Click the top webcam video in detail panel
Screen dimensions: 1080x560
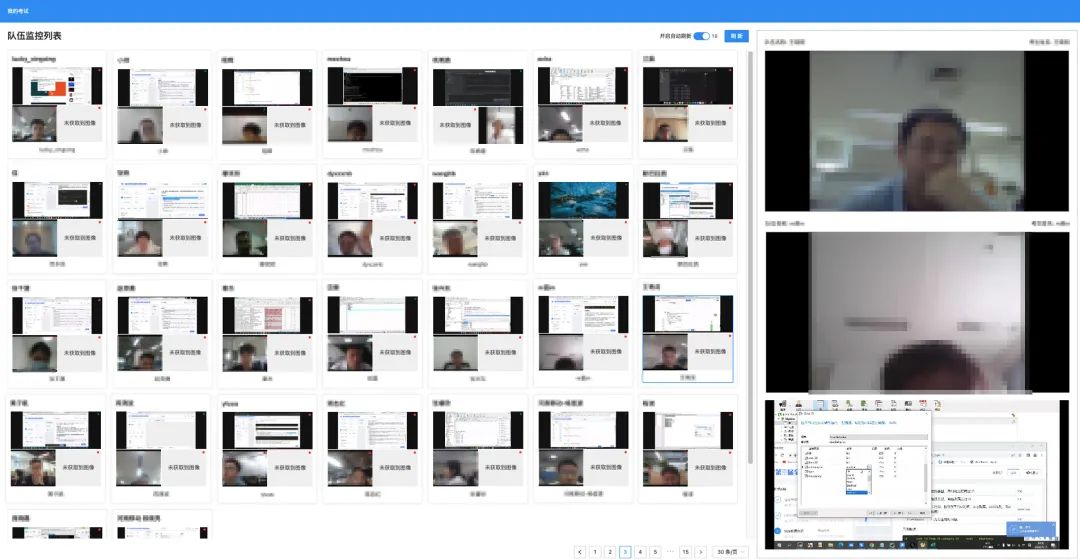tap(917, 131)
